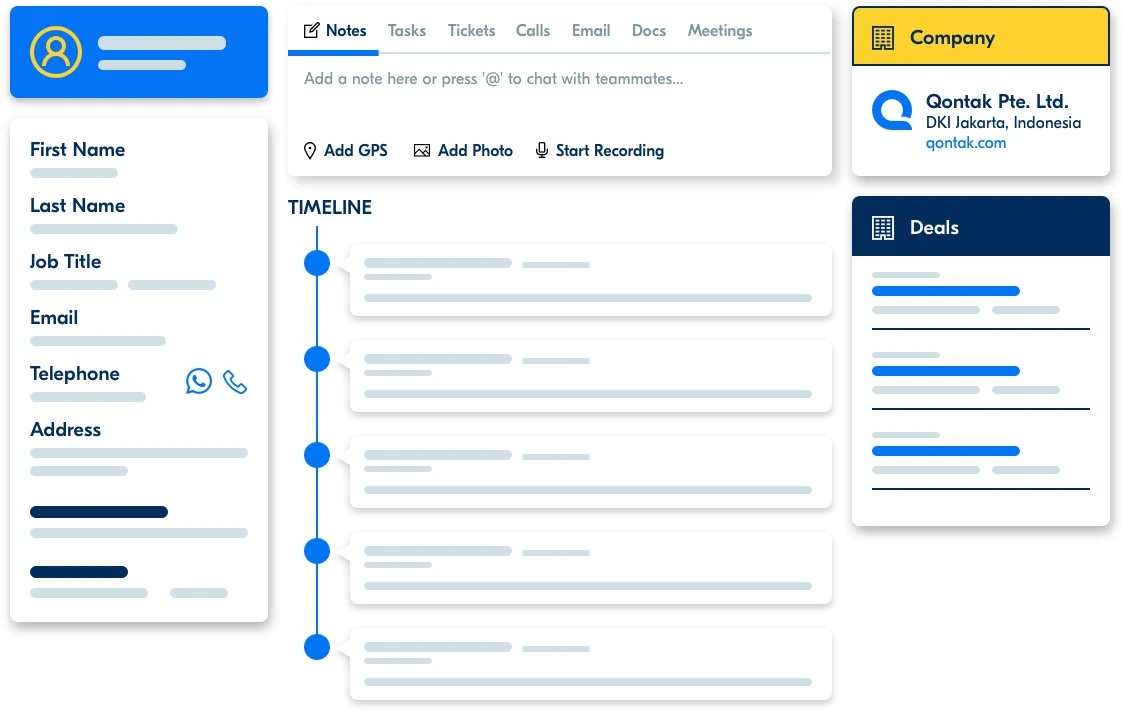The width and height of the screenshot is (1124, 712).
Task: Click the Deals panel header
Action: pos(981,227)
